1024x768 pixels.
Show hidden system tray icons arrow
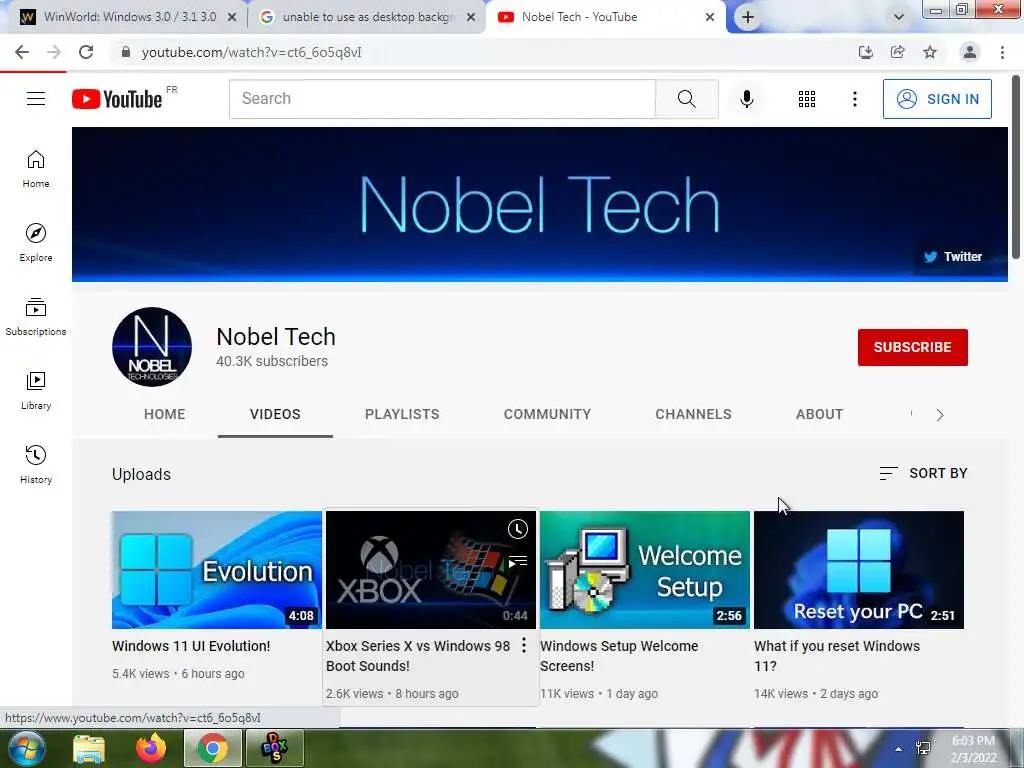point(899,749)
